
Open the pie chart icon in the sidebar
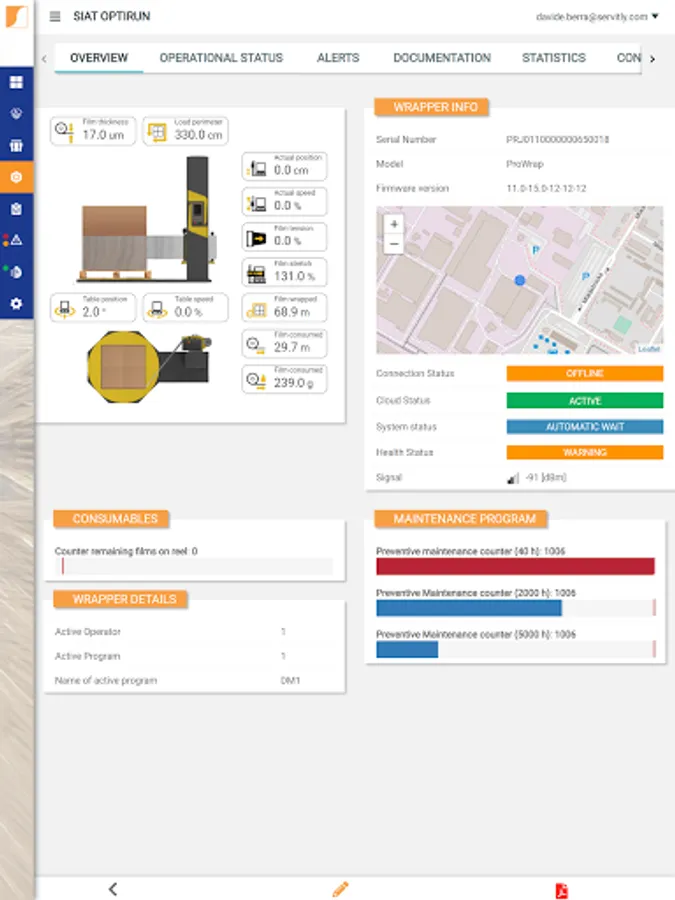coord(16,271)
